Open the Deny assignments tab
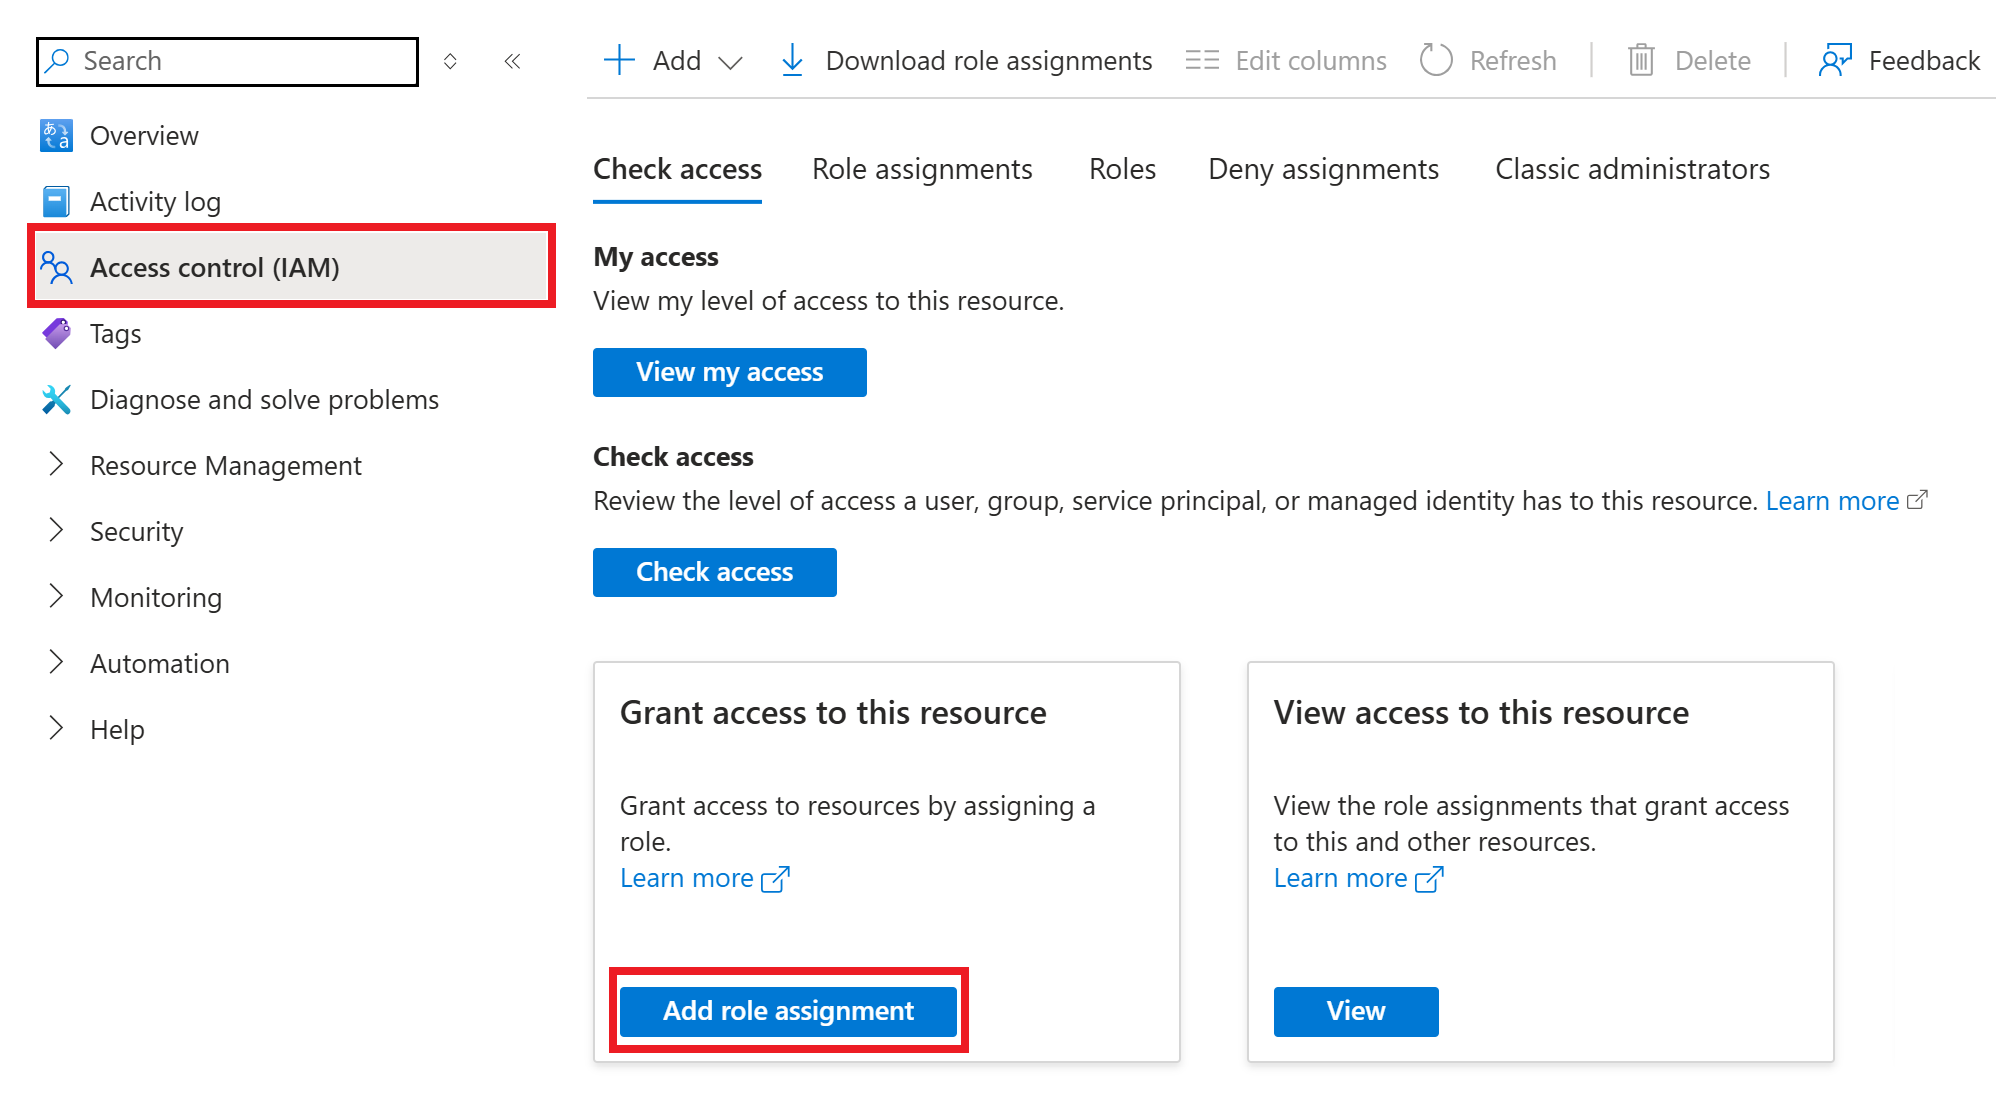1996x1098 pixels. coord(1322,169)
